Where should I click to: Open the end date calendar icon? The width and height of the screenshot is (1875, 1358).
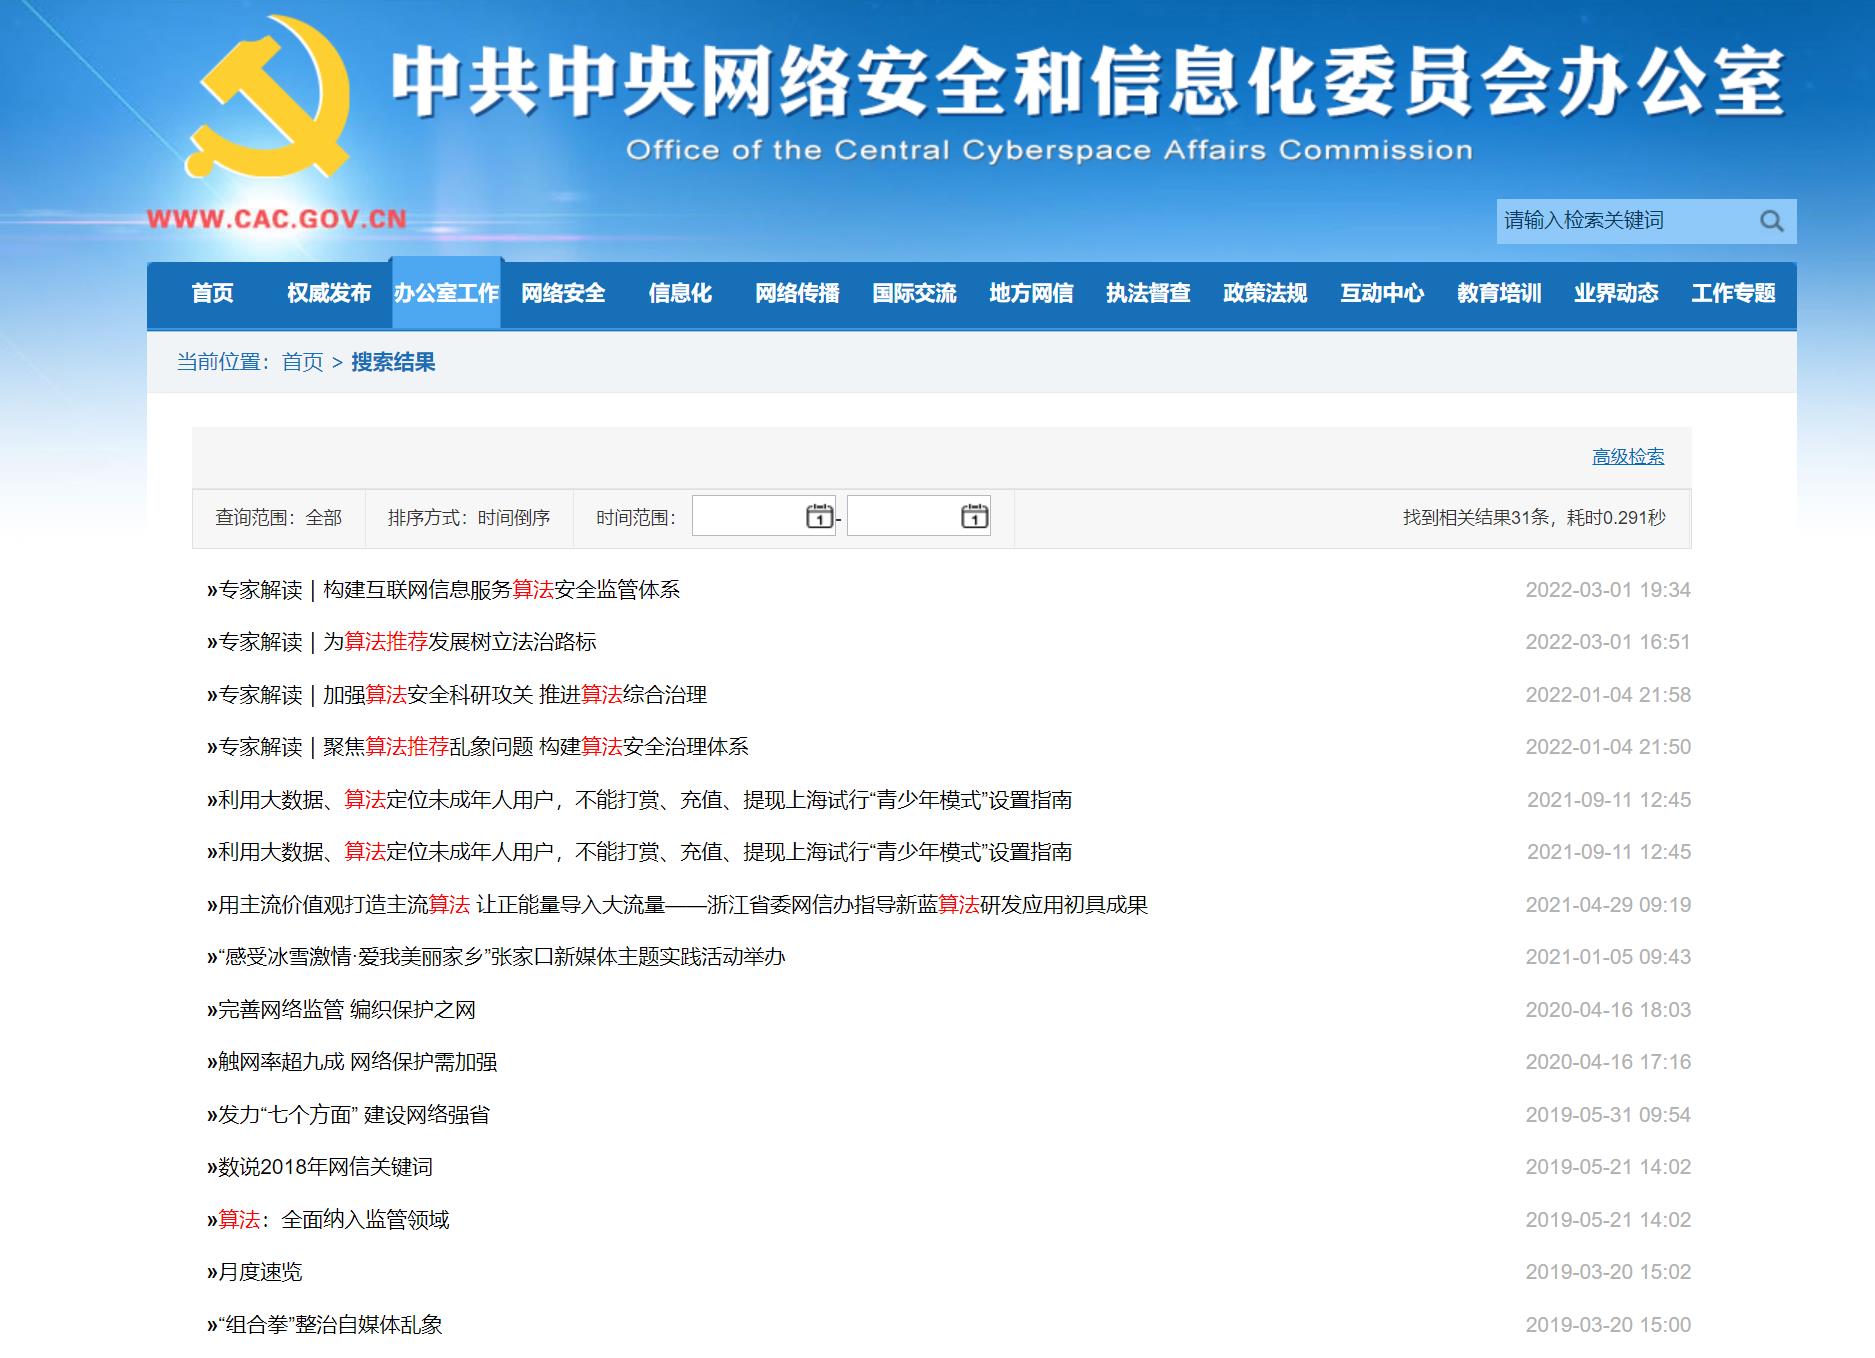coord(974,516)
